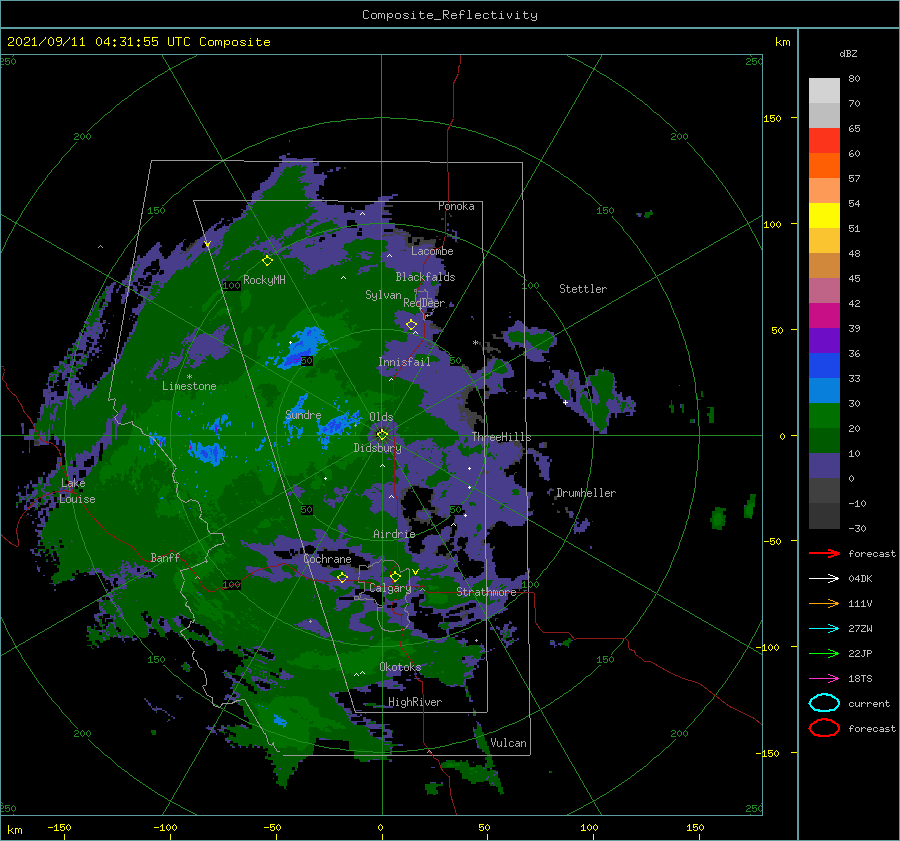The height and width of the screenshot is (841, 900).
Task: Select the blue 33-36 dBZ color swatch
Action: 824,366
